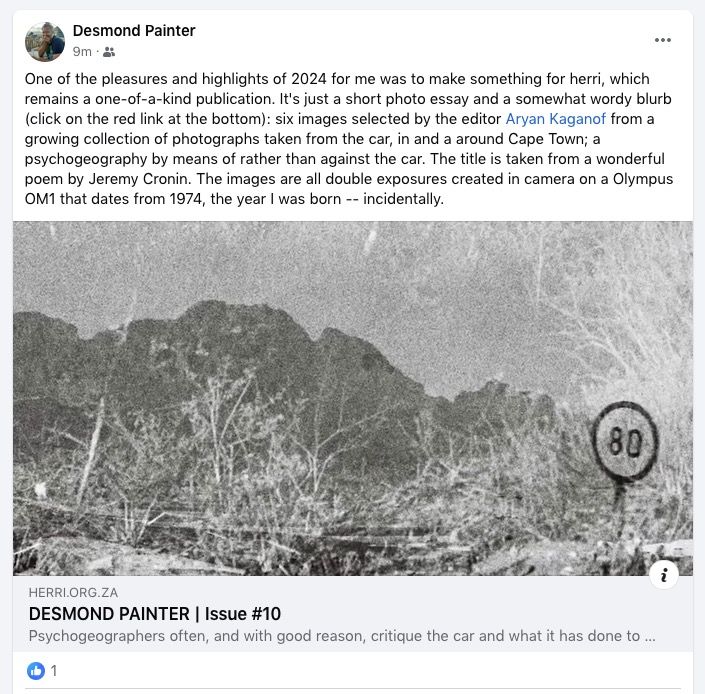
Task: View who reacted via count 1
Action: [x=54, y=671]
